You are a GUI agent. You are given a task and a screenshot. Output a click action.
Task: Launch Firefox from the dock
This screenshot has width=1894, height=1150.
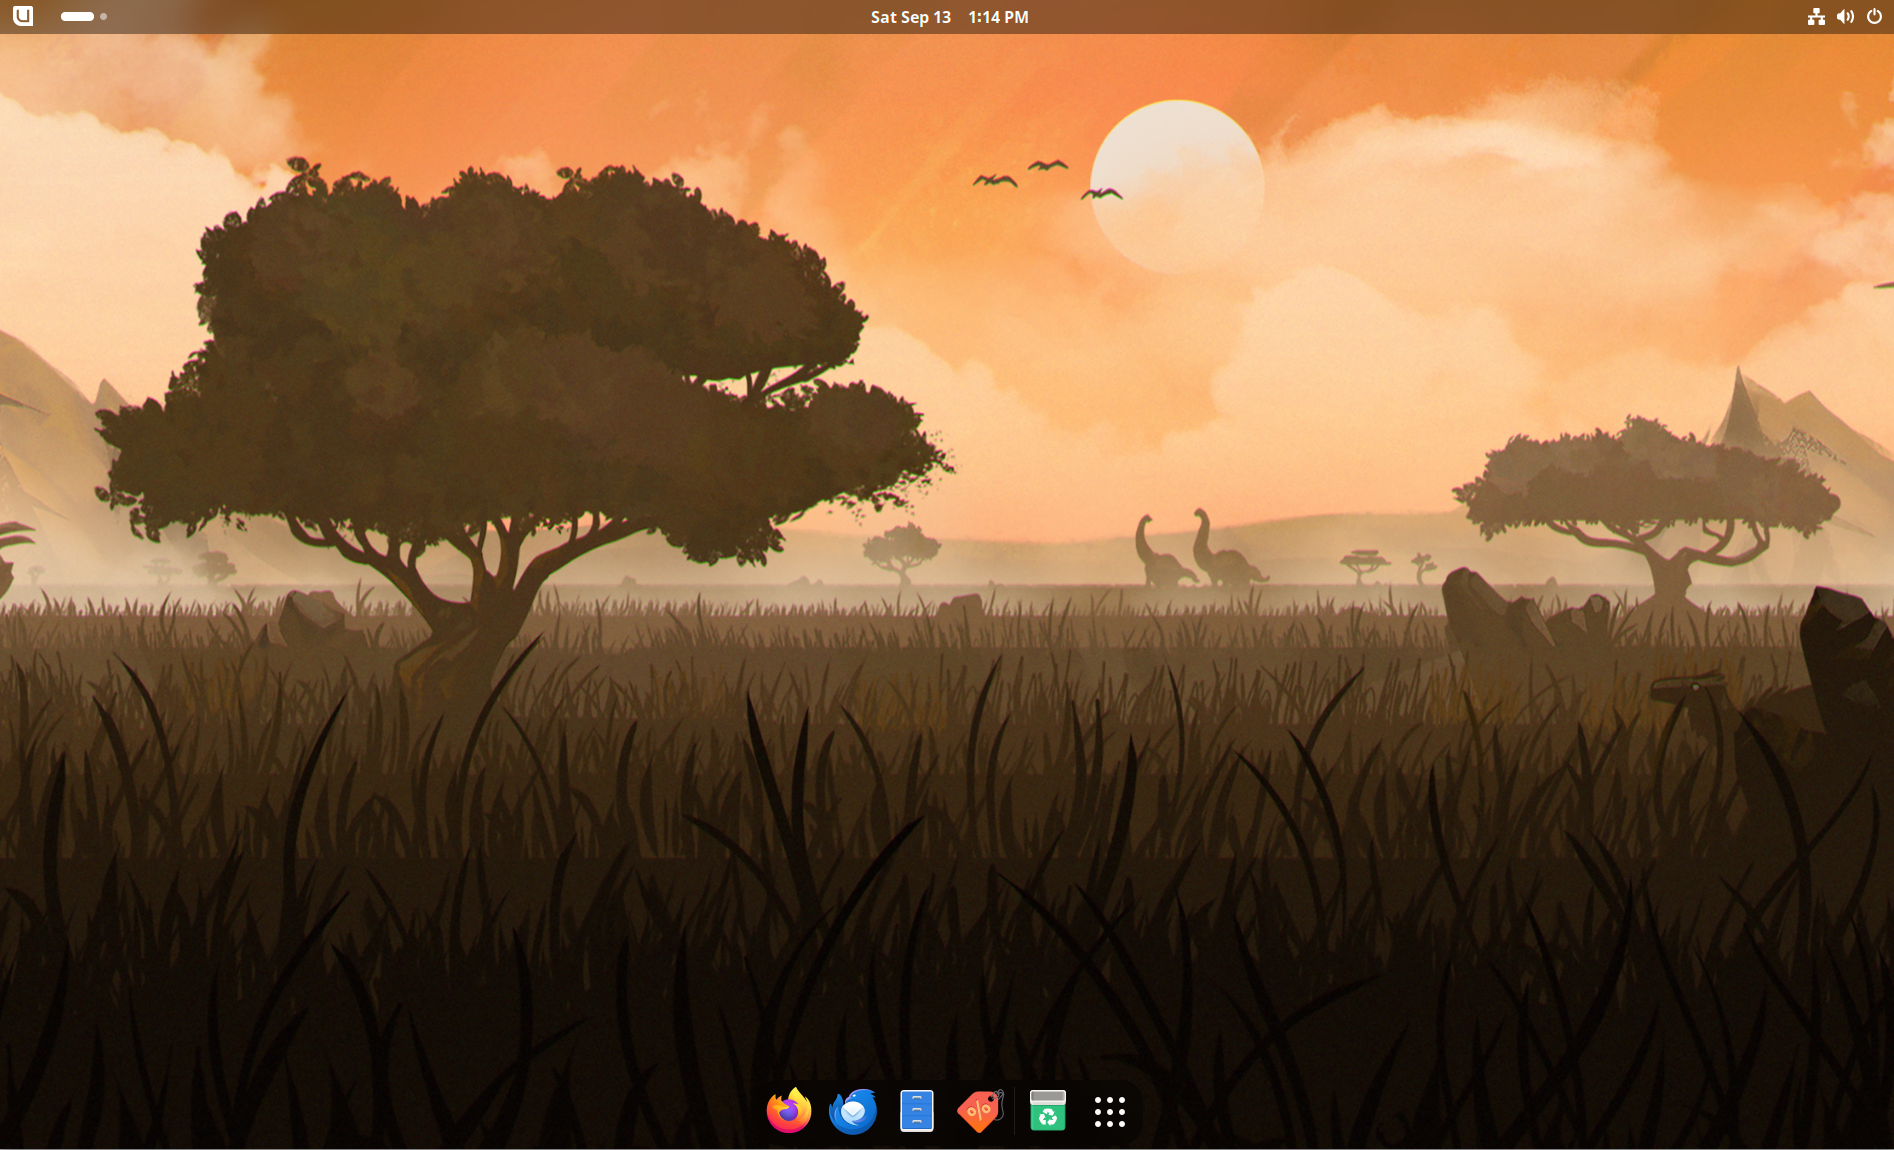(x=788, y=1111)
